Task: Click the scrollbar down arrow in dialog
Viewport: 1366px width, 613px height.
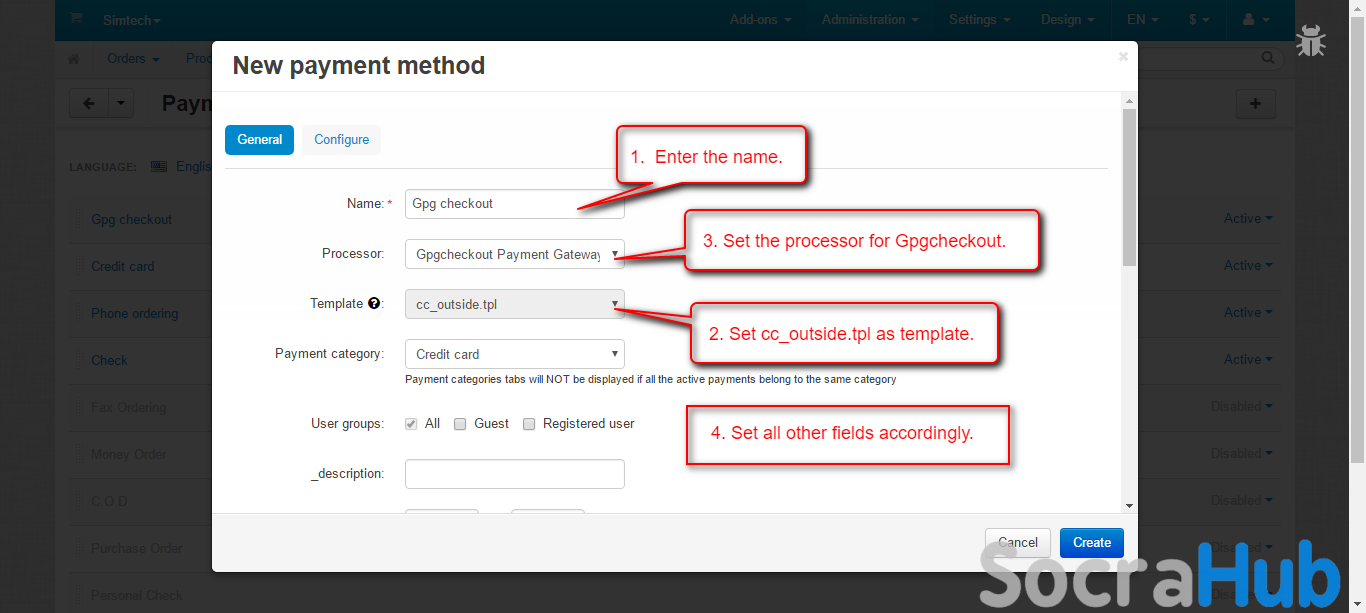Action: coord(1129,506)
